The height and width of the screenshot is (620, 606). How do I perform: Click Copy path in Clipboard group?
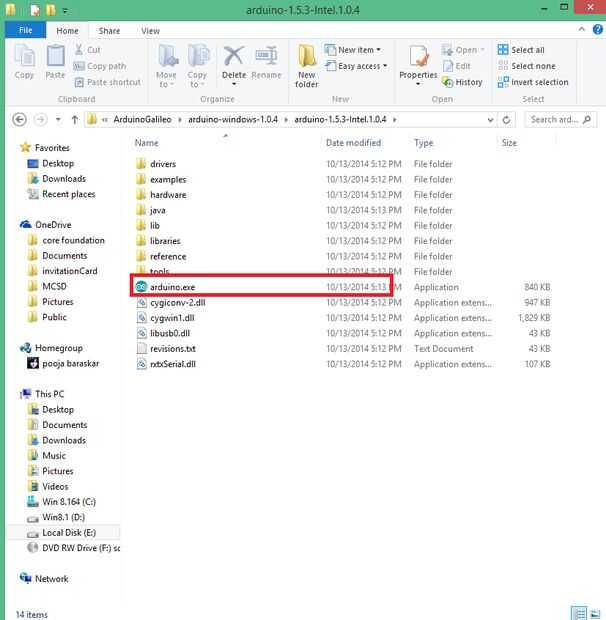pos(100,66)
